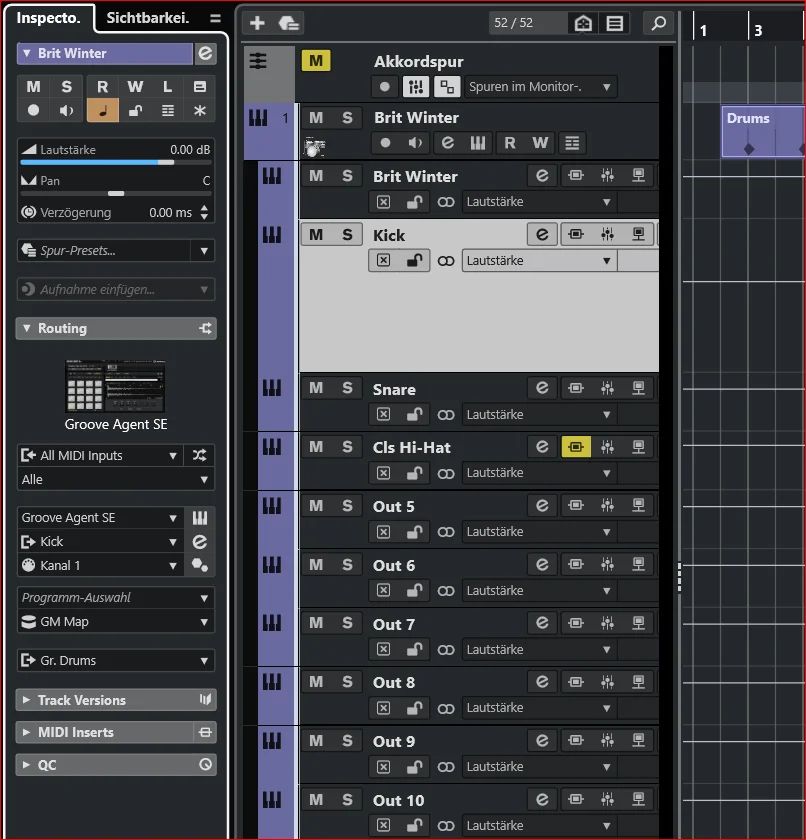Click the find tracks house icon
The image size is (806, 840).
point(583,23)
